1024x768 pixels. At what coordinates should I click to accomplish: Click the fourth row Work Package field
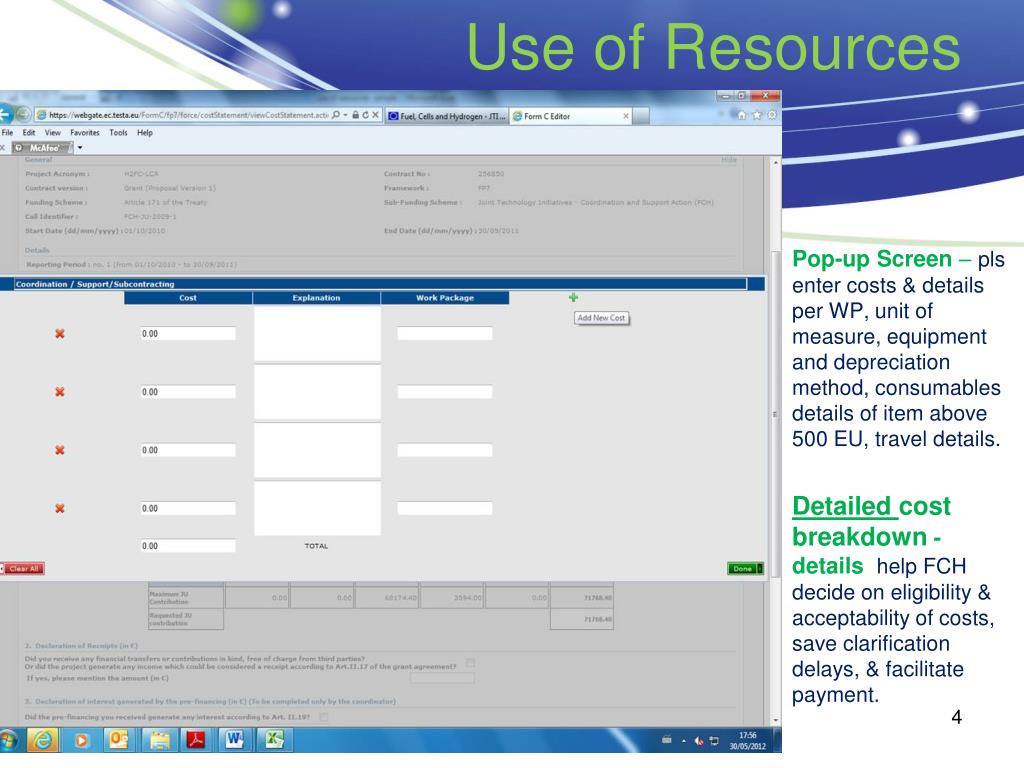pos(445,508)
